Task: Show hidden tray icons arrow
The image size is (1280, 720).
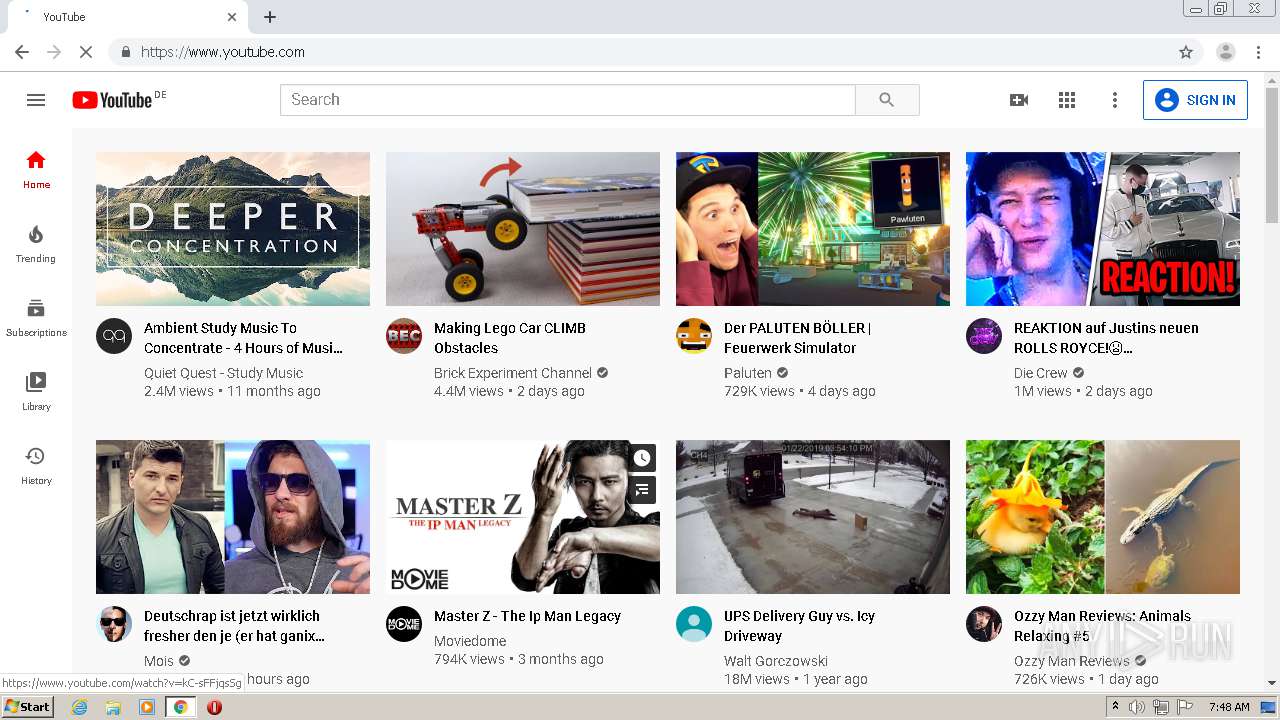Action: pos(1116,707)
